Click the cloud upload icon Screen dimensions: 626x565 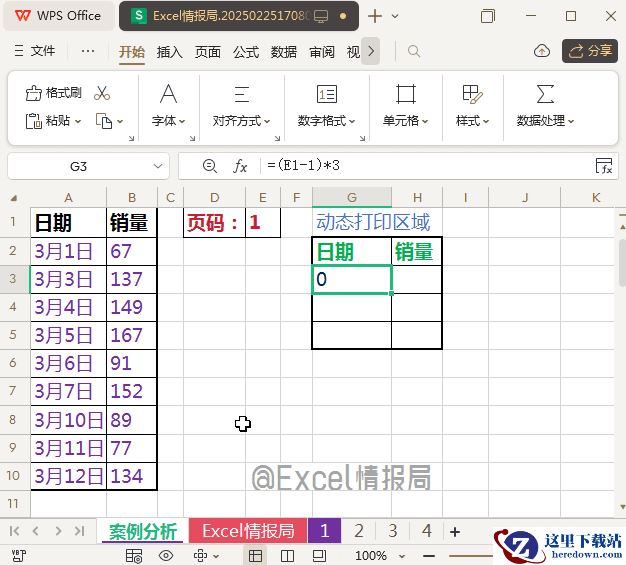(542, 51)
